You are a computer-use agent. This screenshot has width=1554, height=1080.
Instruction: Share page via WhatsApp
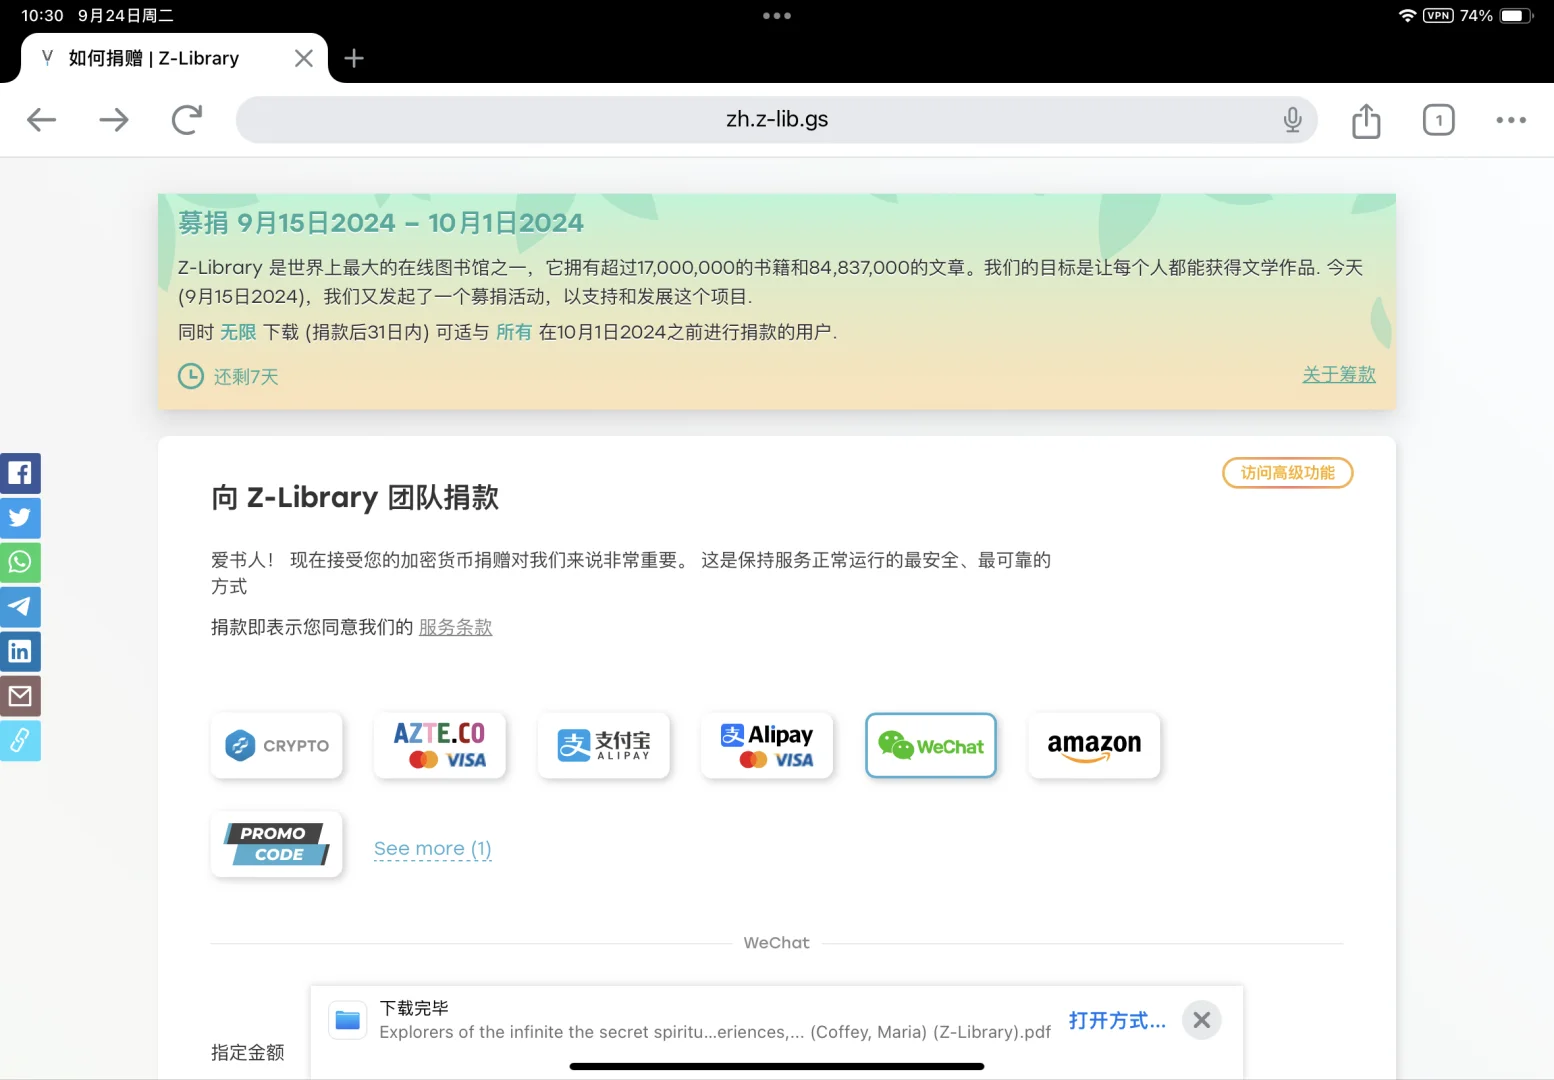(20, 562)
